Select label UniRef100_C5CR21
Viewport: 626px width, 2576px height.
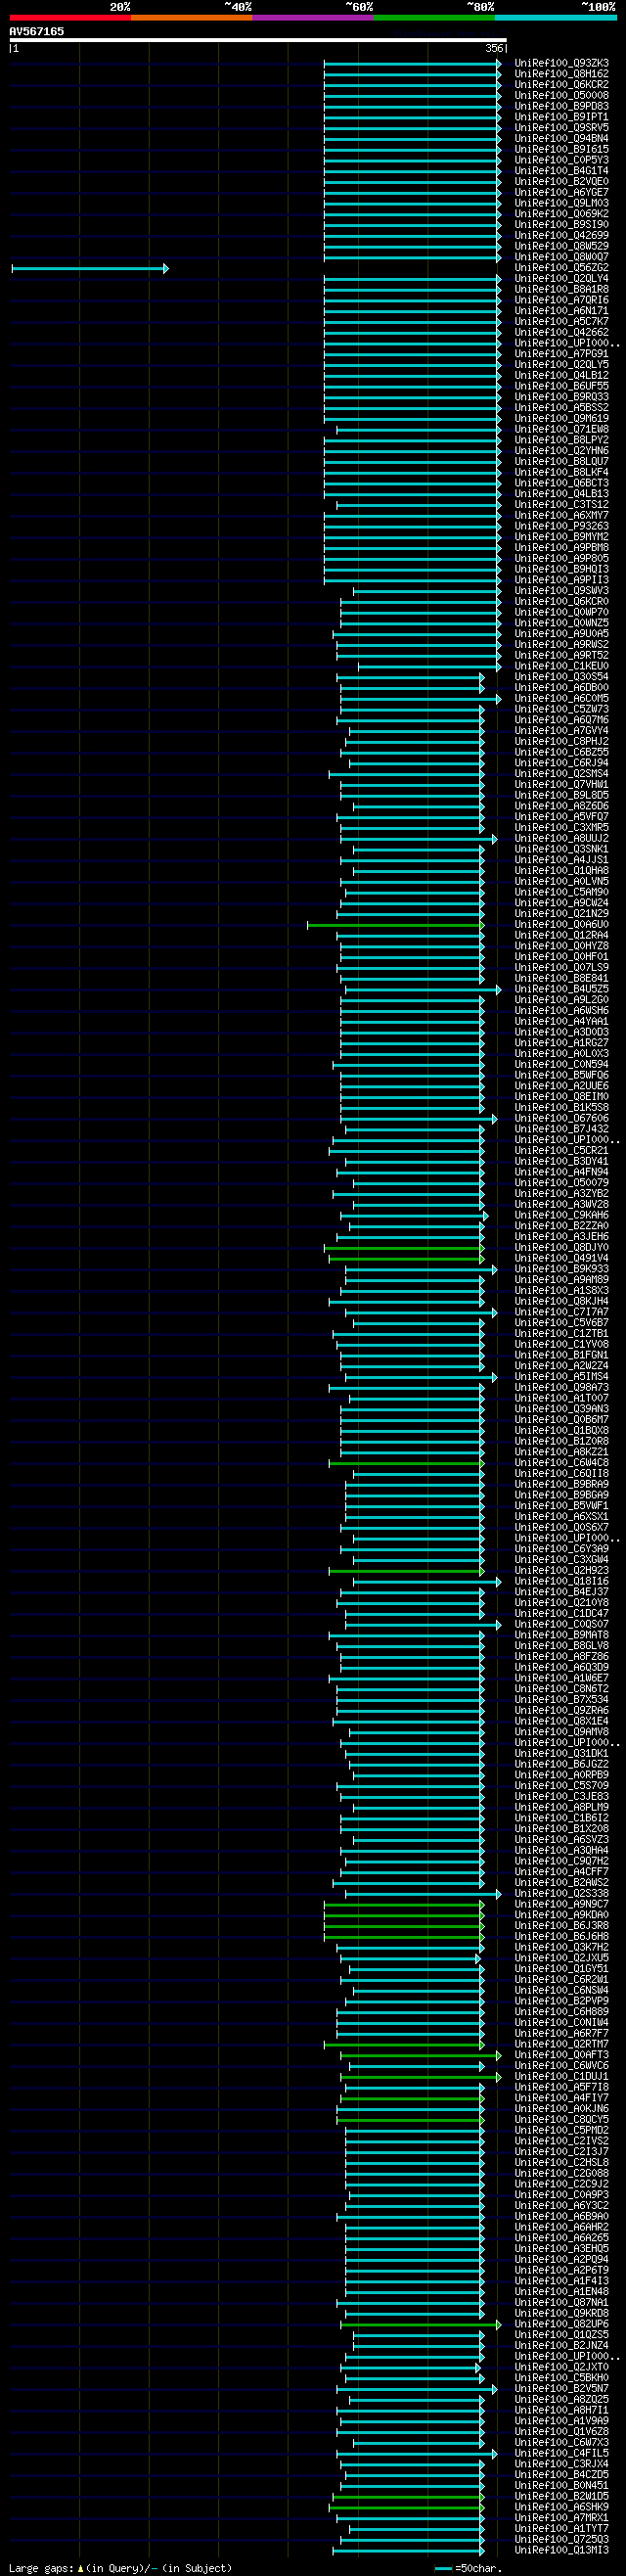click(561, 1151)
